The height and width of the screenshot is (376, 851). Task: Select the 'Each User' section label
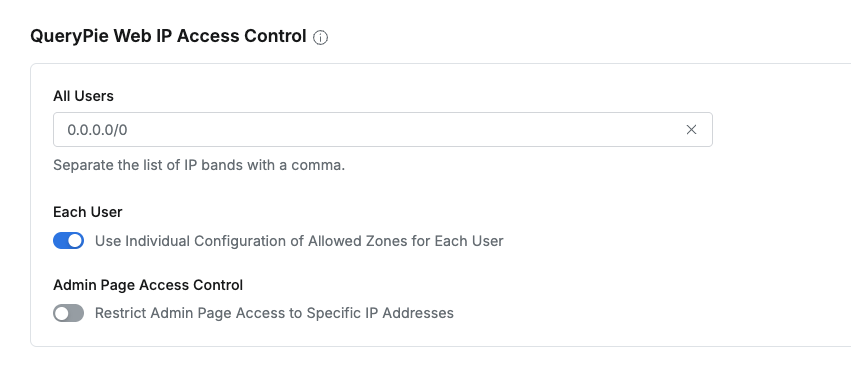[x=87, y=212]
